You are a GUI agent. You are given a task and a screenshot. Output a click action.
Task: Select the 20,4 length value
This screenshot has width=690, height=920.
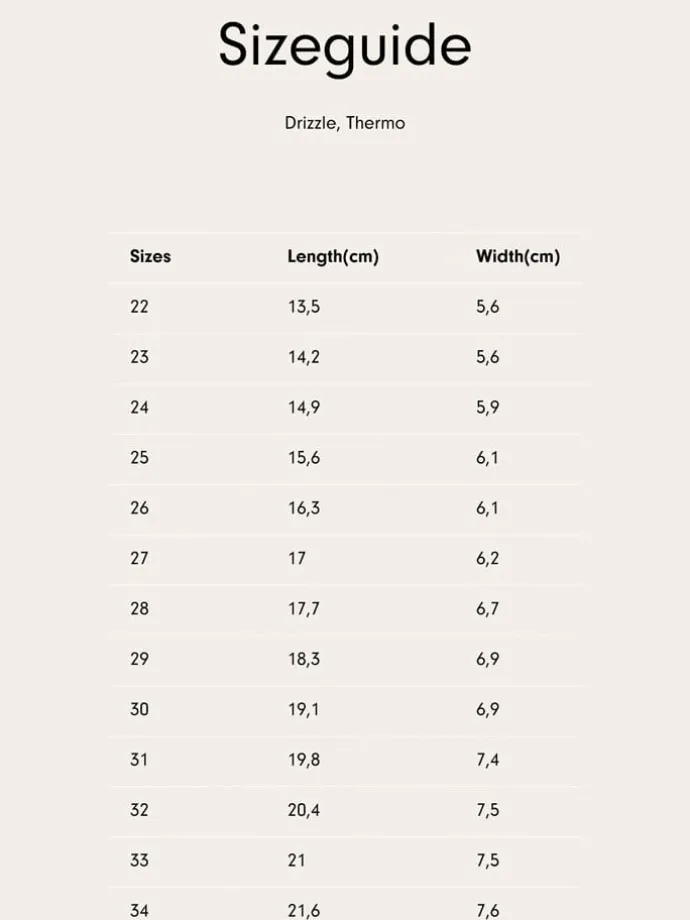pos(303,810)
